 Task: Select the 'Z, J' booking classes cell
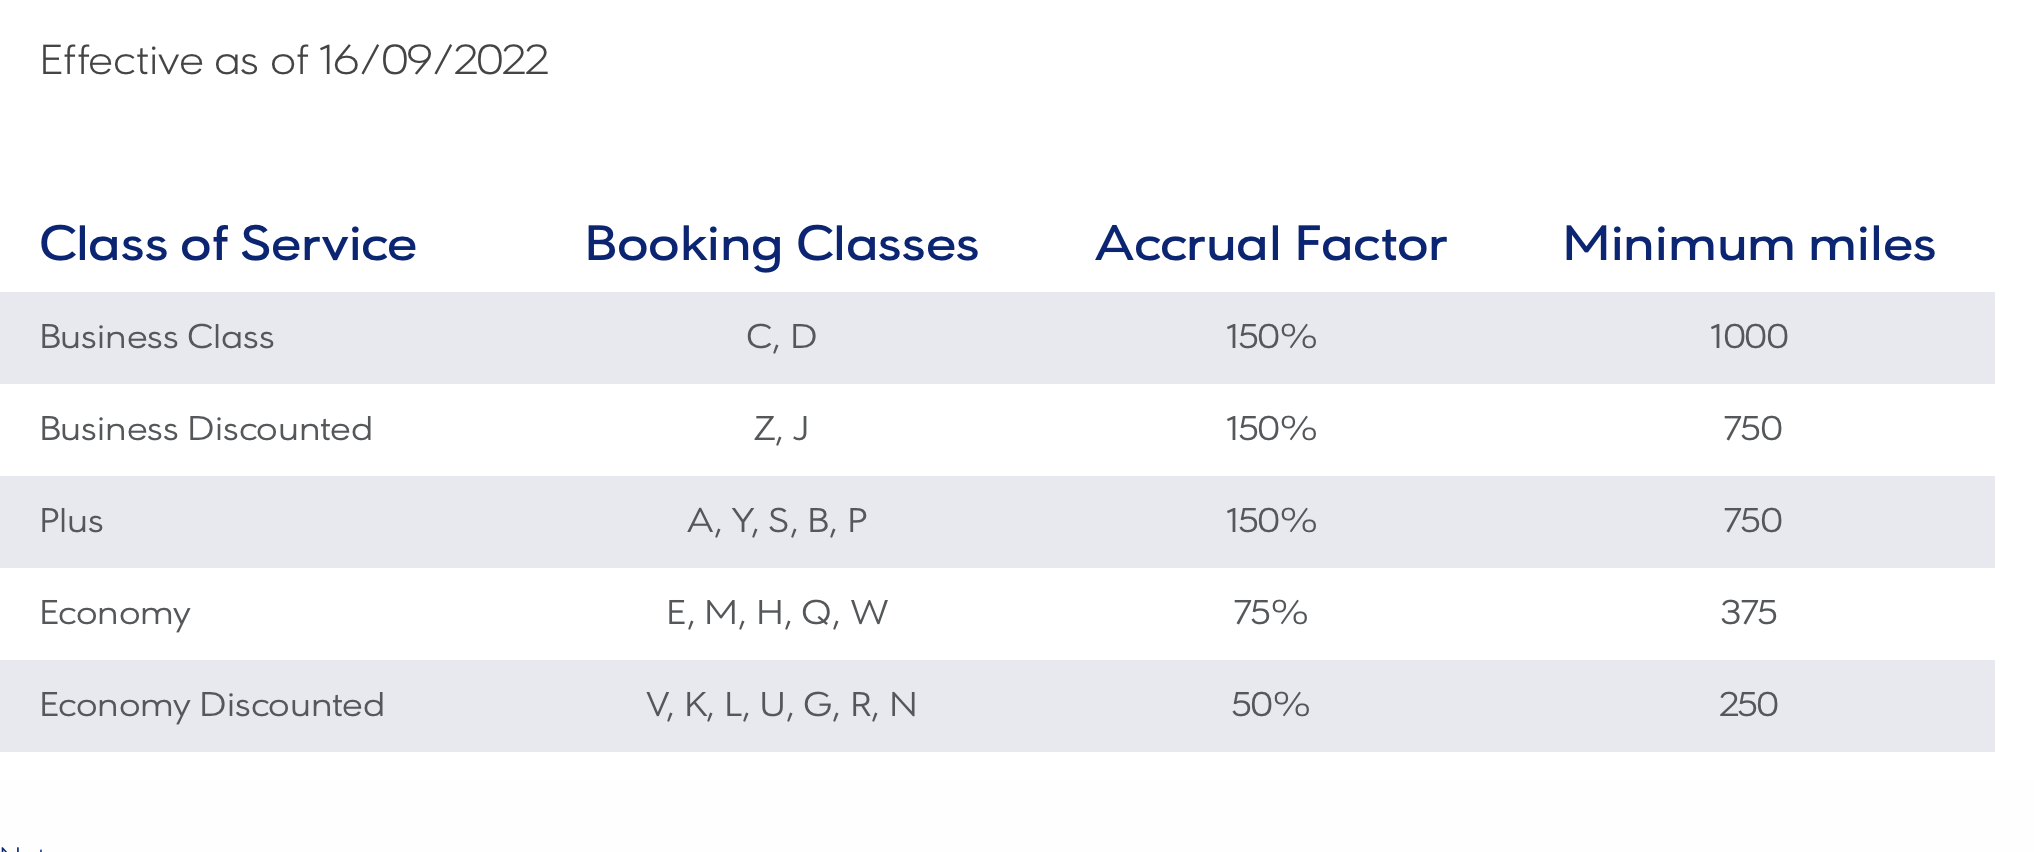pos(781,429)
